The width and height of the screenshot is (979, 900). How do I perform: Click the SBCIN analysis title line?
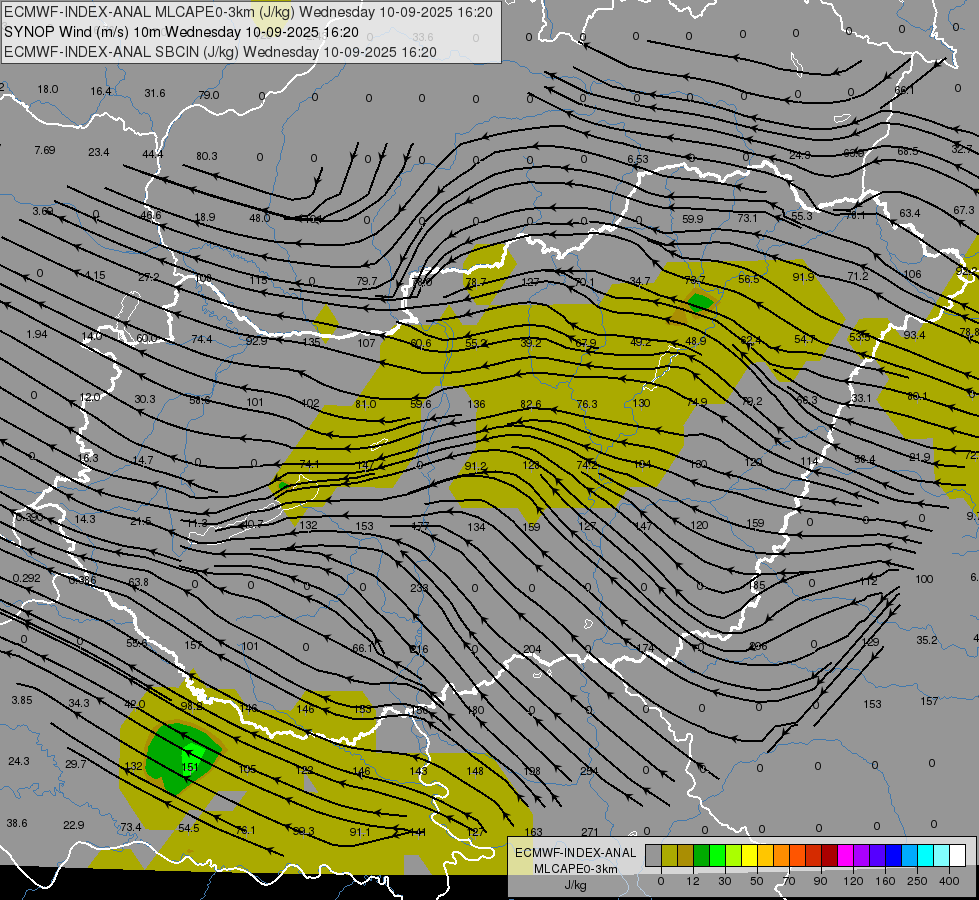[220, 52]
